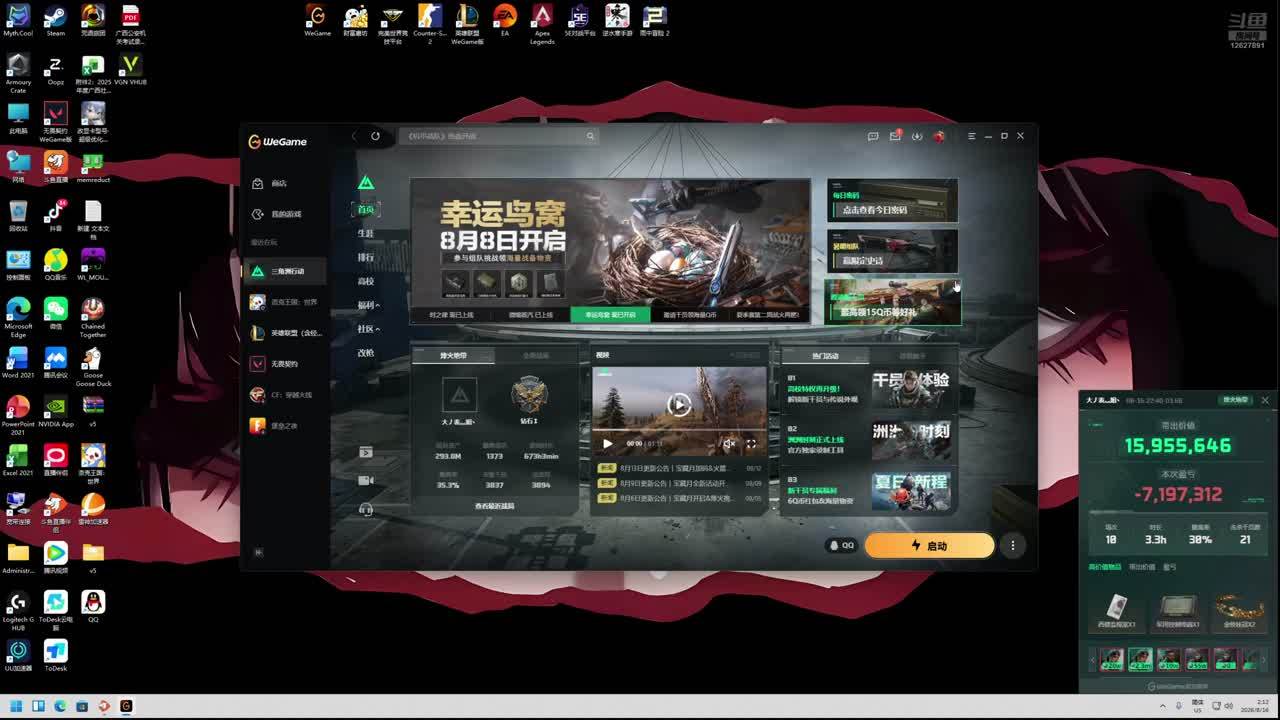This screenshot has height=720, width=1280.
Task: Open the three-dot more options menu
Action: [x=1013, y=546]
